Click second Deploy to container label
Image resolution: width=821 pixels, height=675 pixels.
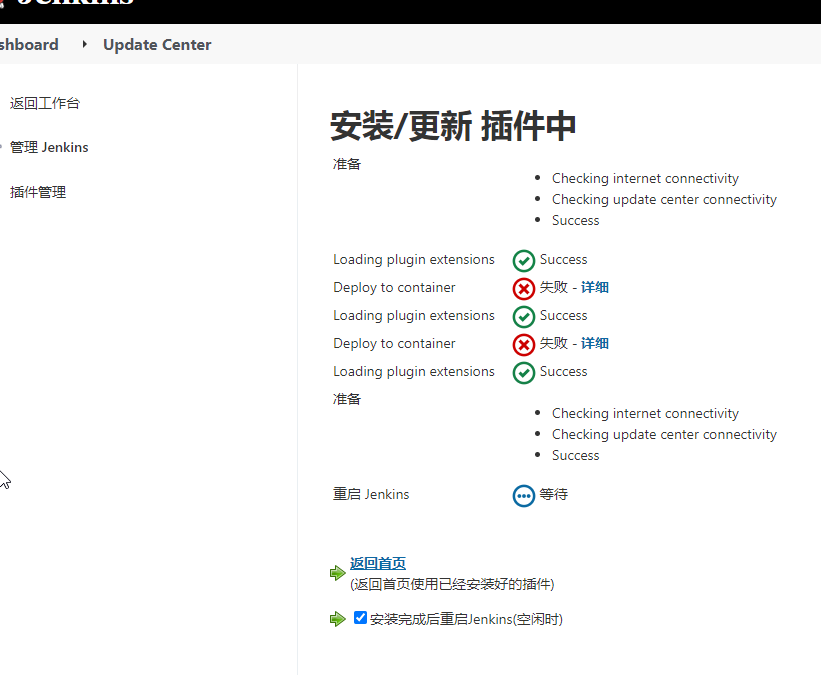394,343
